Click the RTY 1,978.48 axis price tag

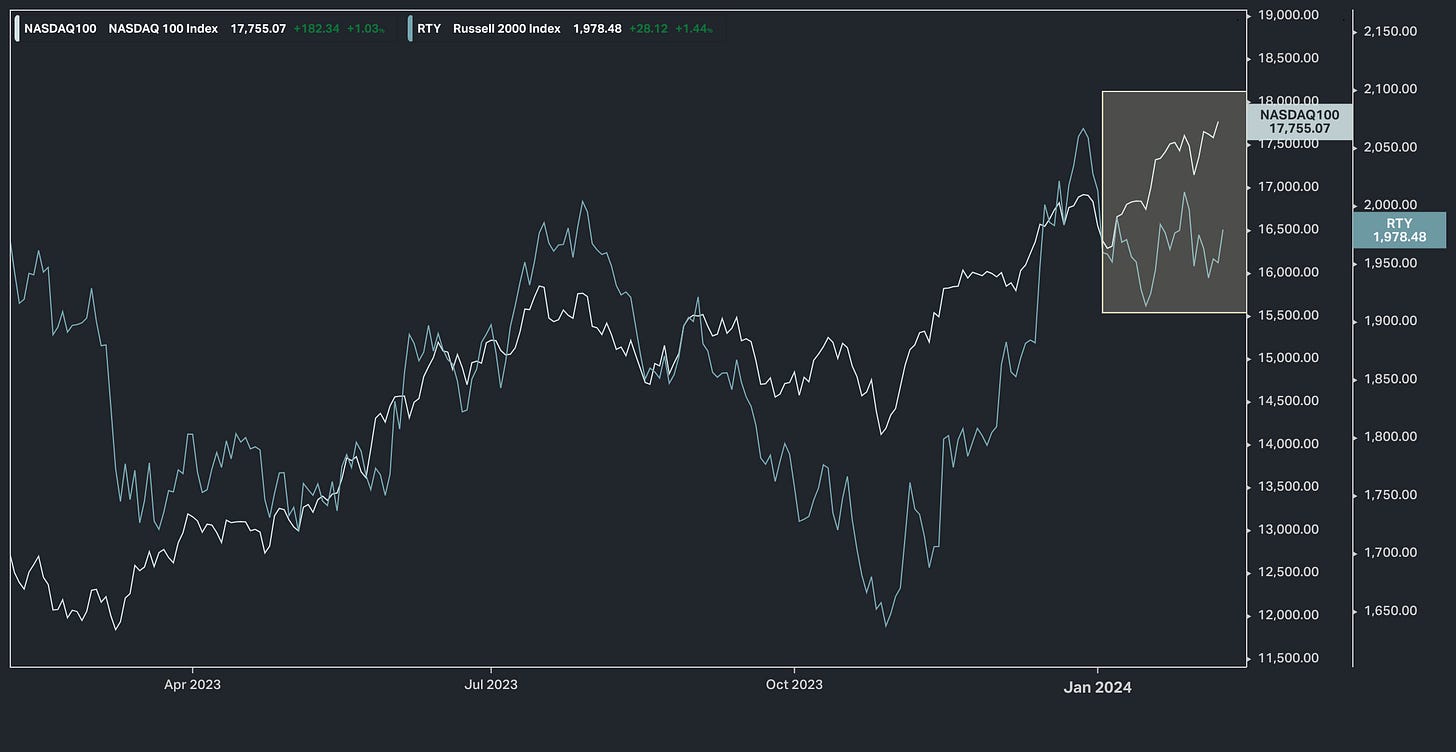click(1399, 230)
